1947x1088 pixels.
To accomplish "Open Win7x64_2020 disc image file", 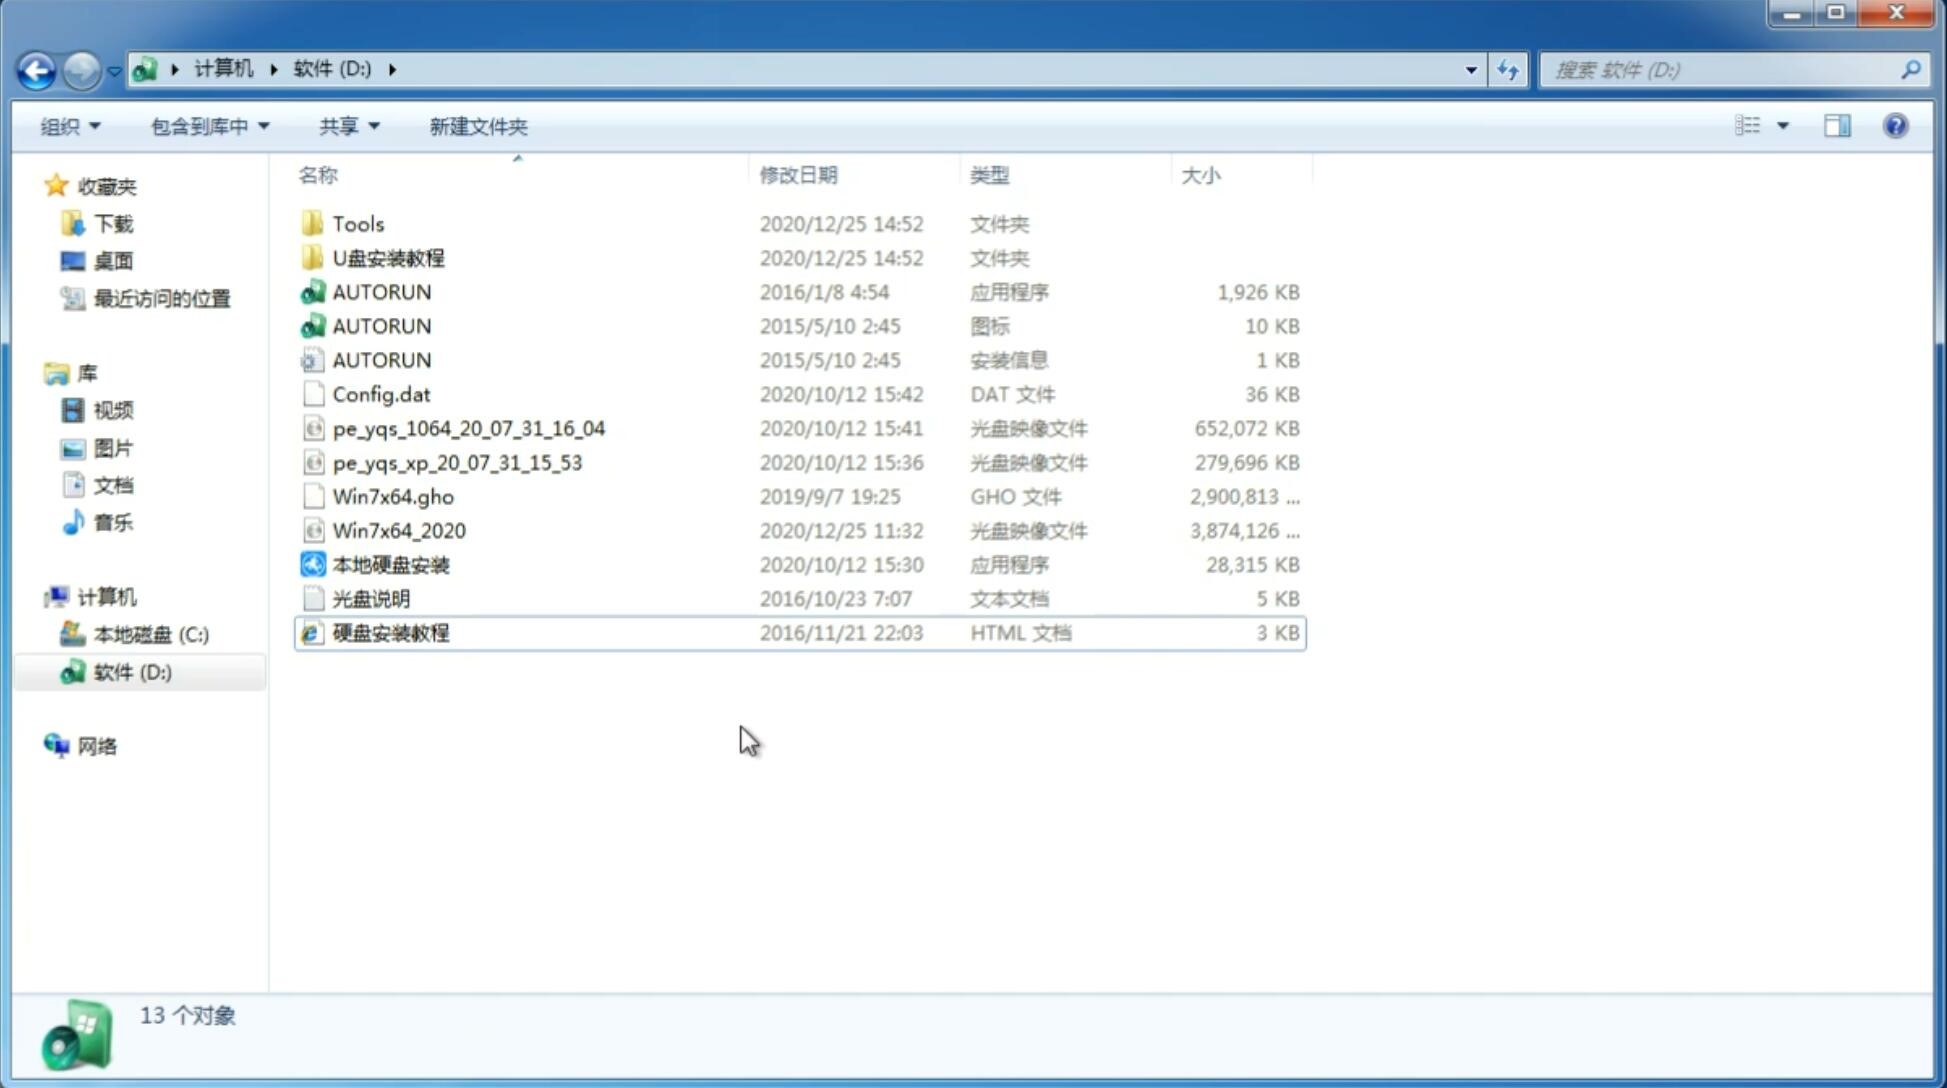I will coord(398,531).
